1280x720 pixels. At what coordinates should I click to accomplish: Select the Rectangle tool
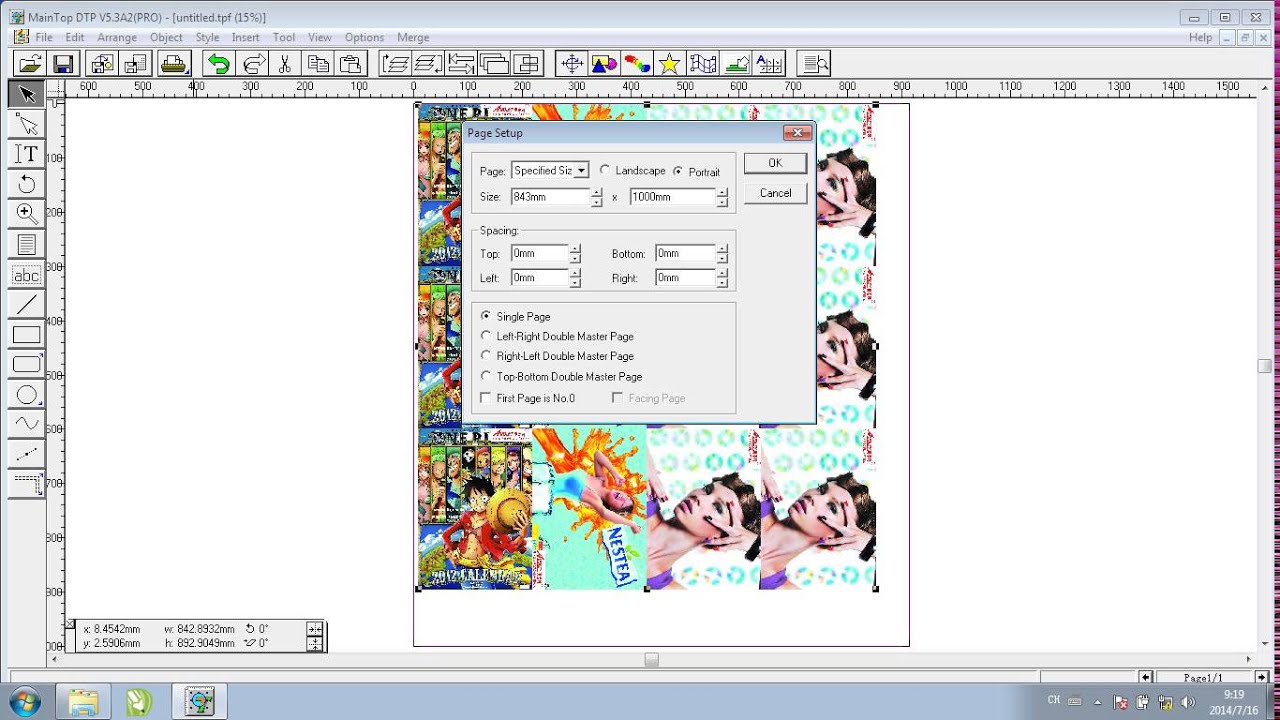pyautogui.click(x=27, y=334)
